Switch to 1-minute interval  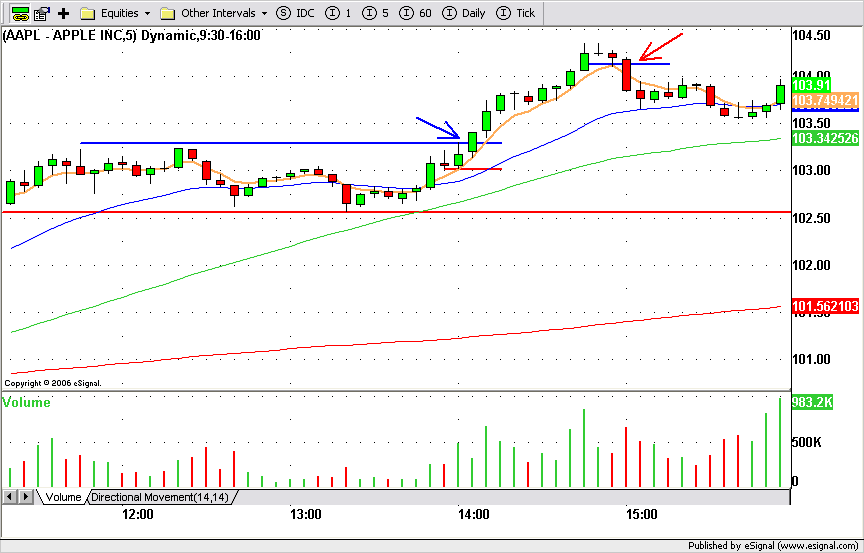tap(338, 13)
